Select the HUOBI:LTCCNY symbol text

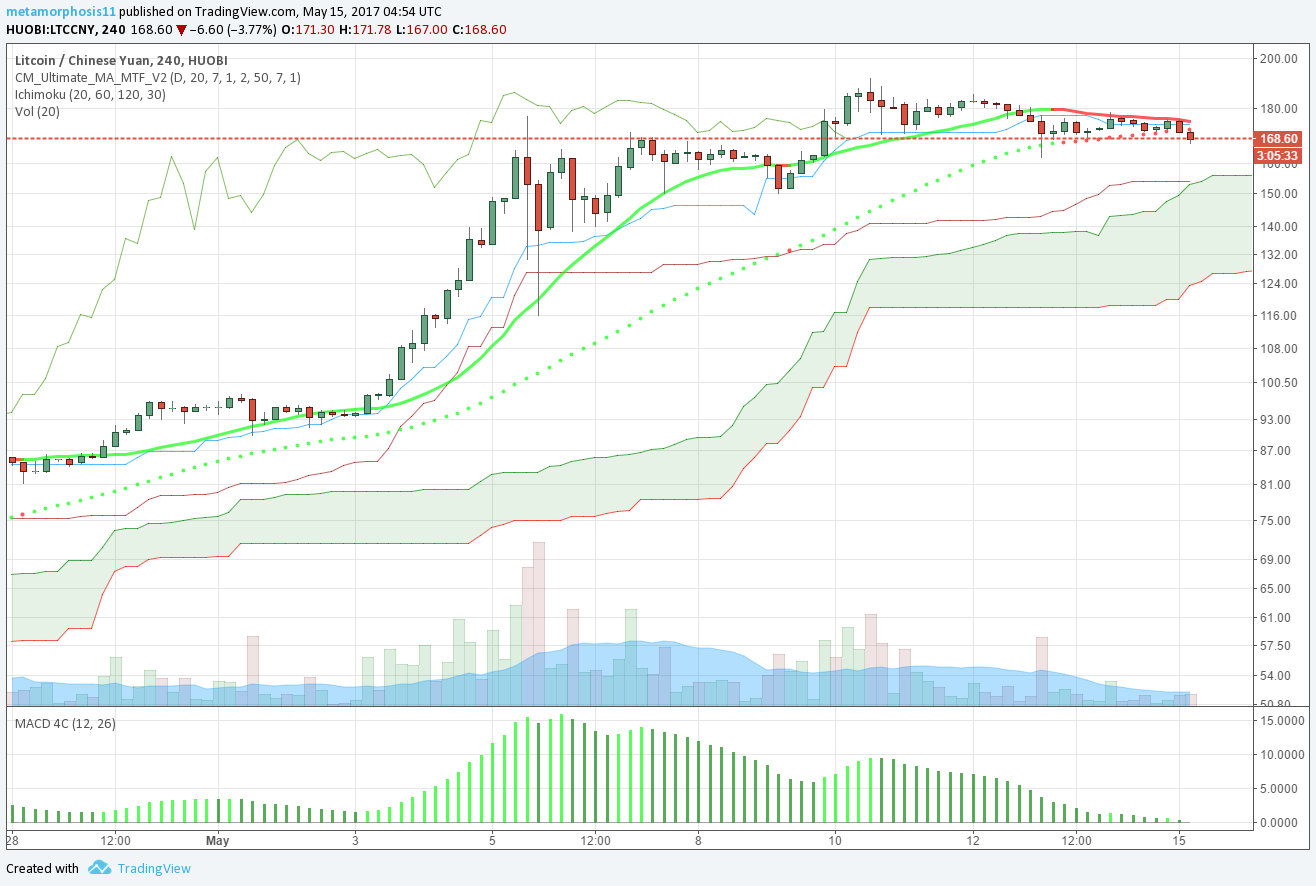[x=52, y=29]
